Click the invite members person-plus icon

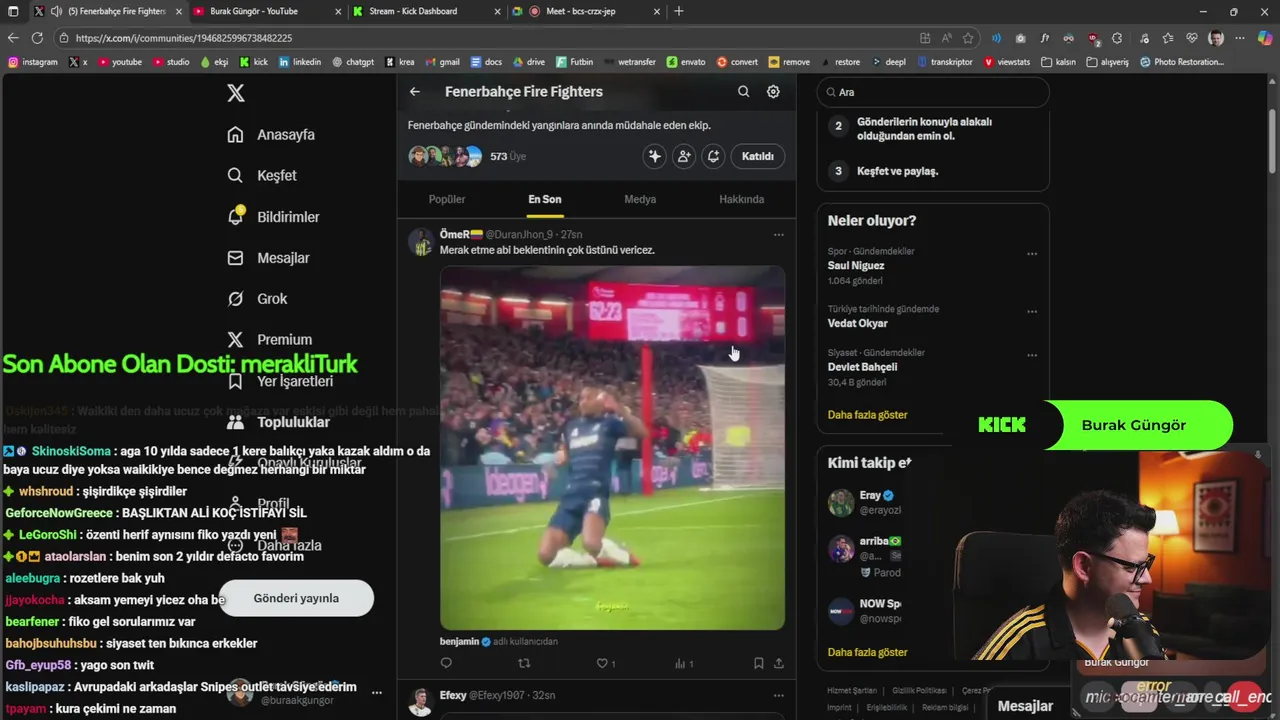684,156
